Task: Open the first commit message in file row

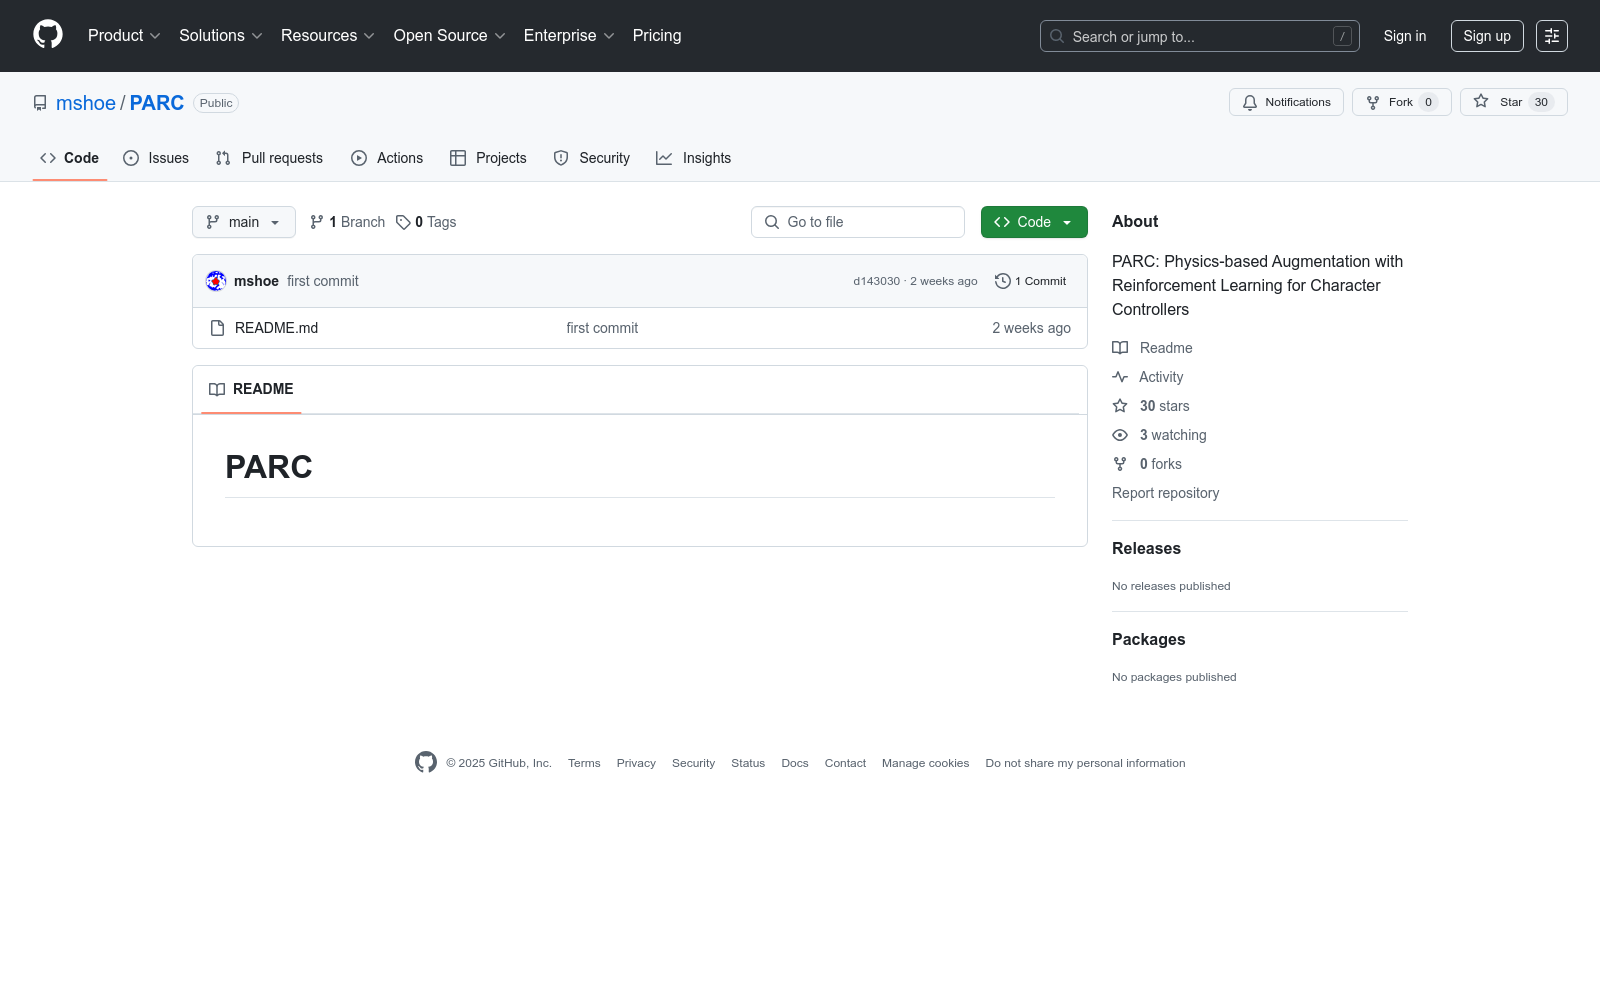Action: coord(602,328)
